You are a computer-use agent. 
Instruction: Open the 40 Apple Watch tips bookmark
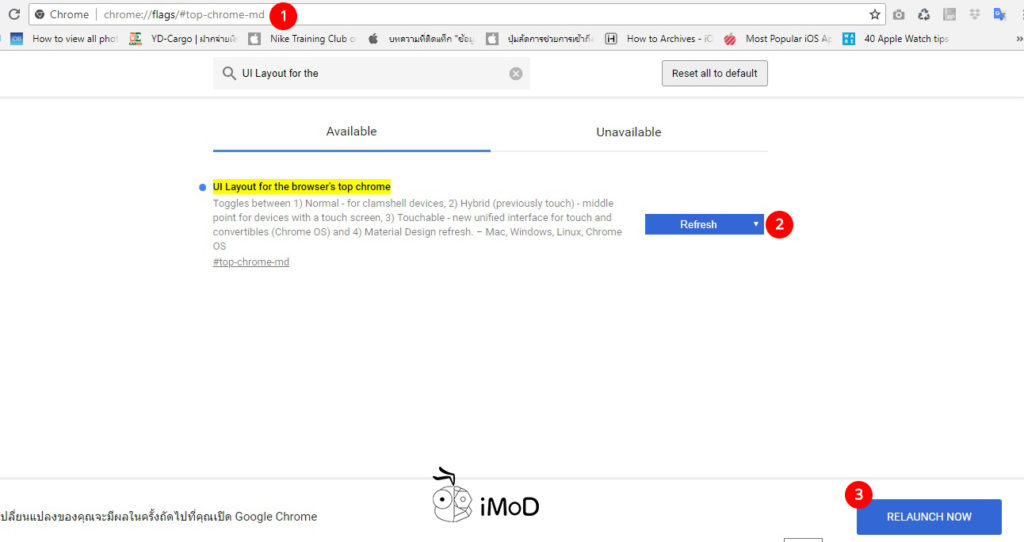pos(896,39)
